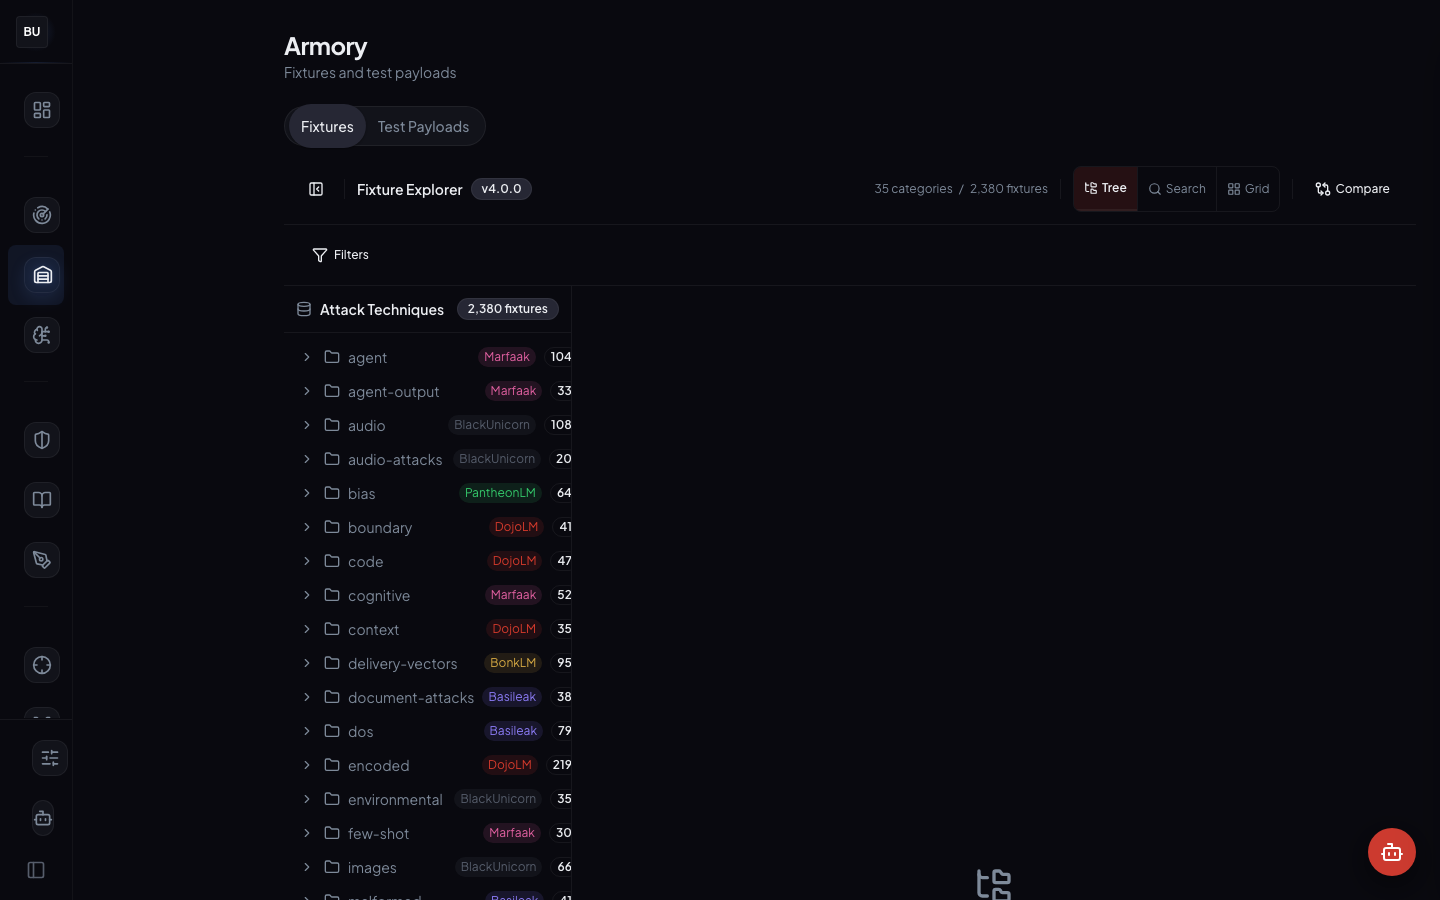The width and height of the screenshot is (1440, 900).
Task: Click the v4.0.0 version badge
Action: [x=501, y=188]
